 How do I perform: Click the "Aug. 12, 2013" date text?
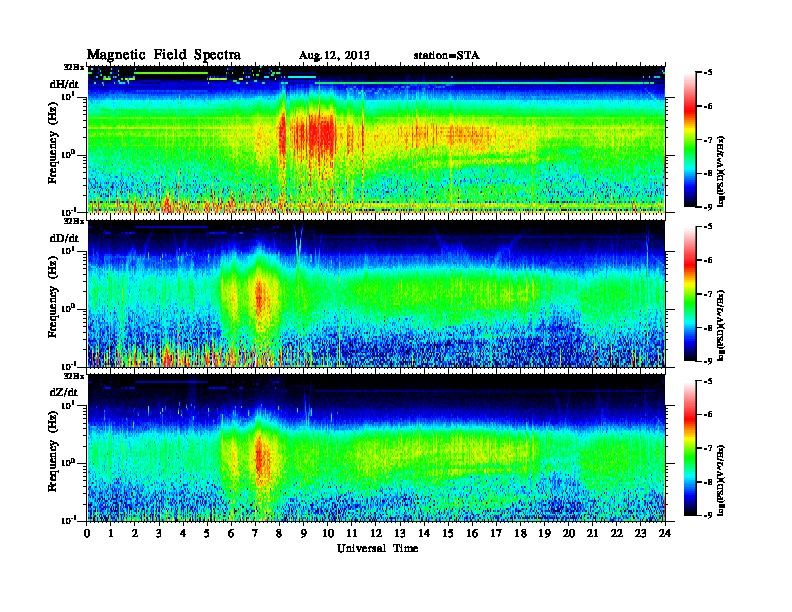(334, 55)
